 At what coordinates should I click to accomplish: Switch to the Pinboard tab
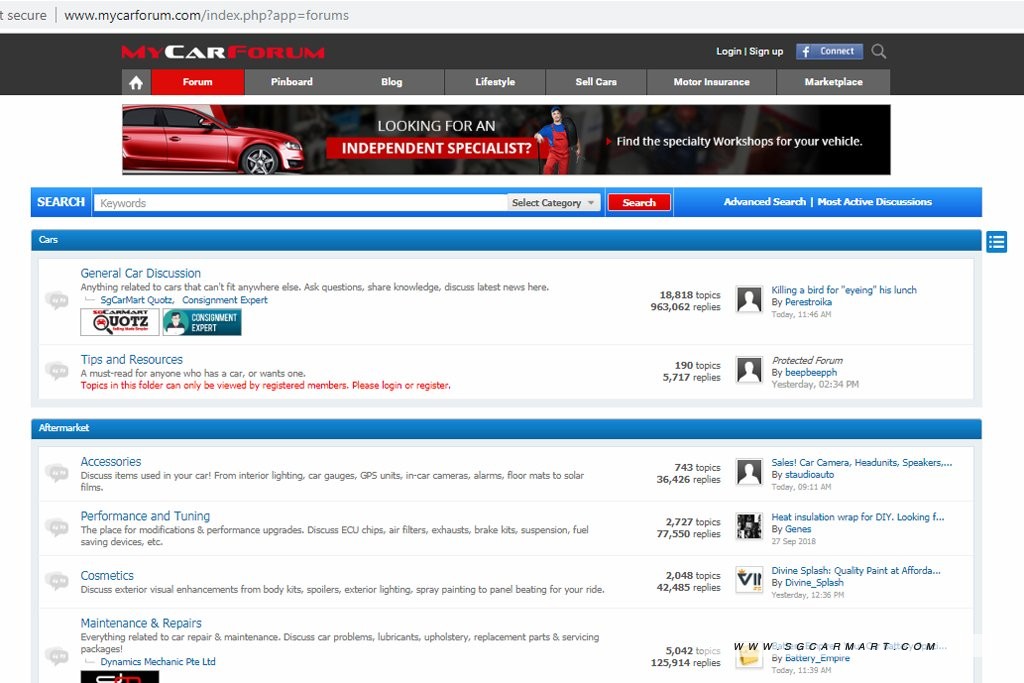click(x=292, y=82)
